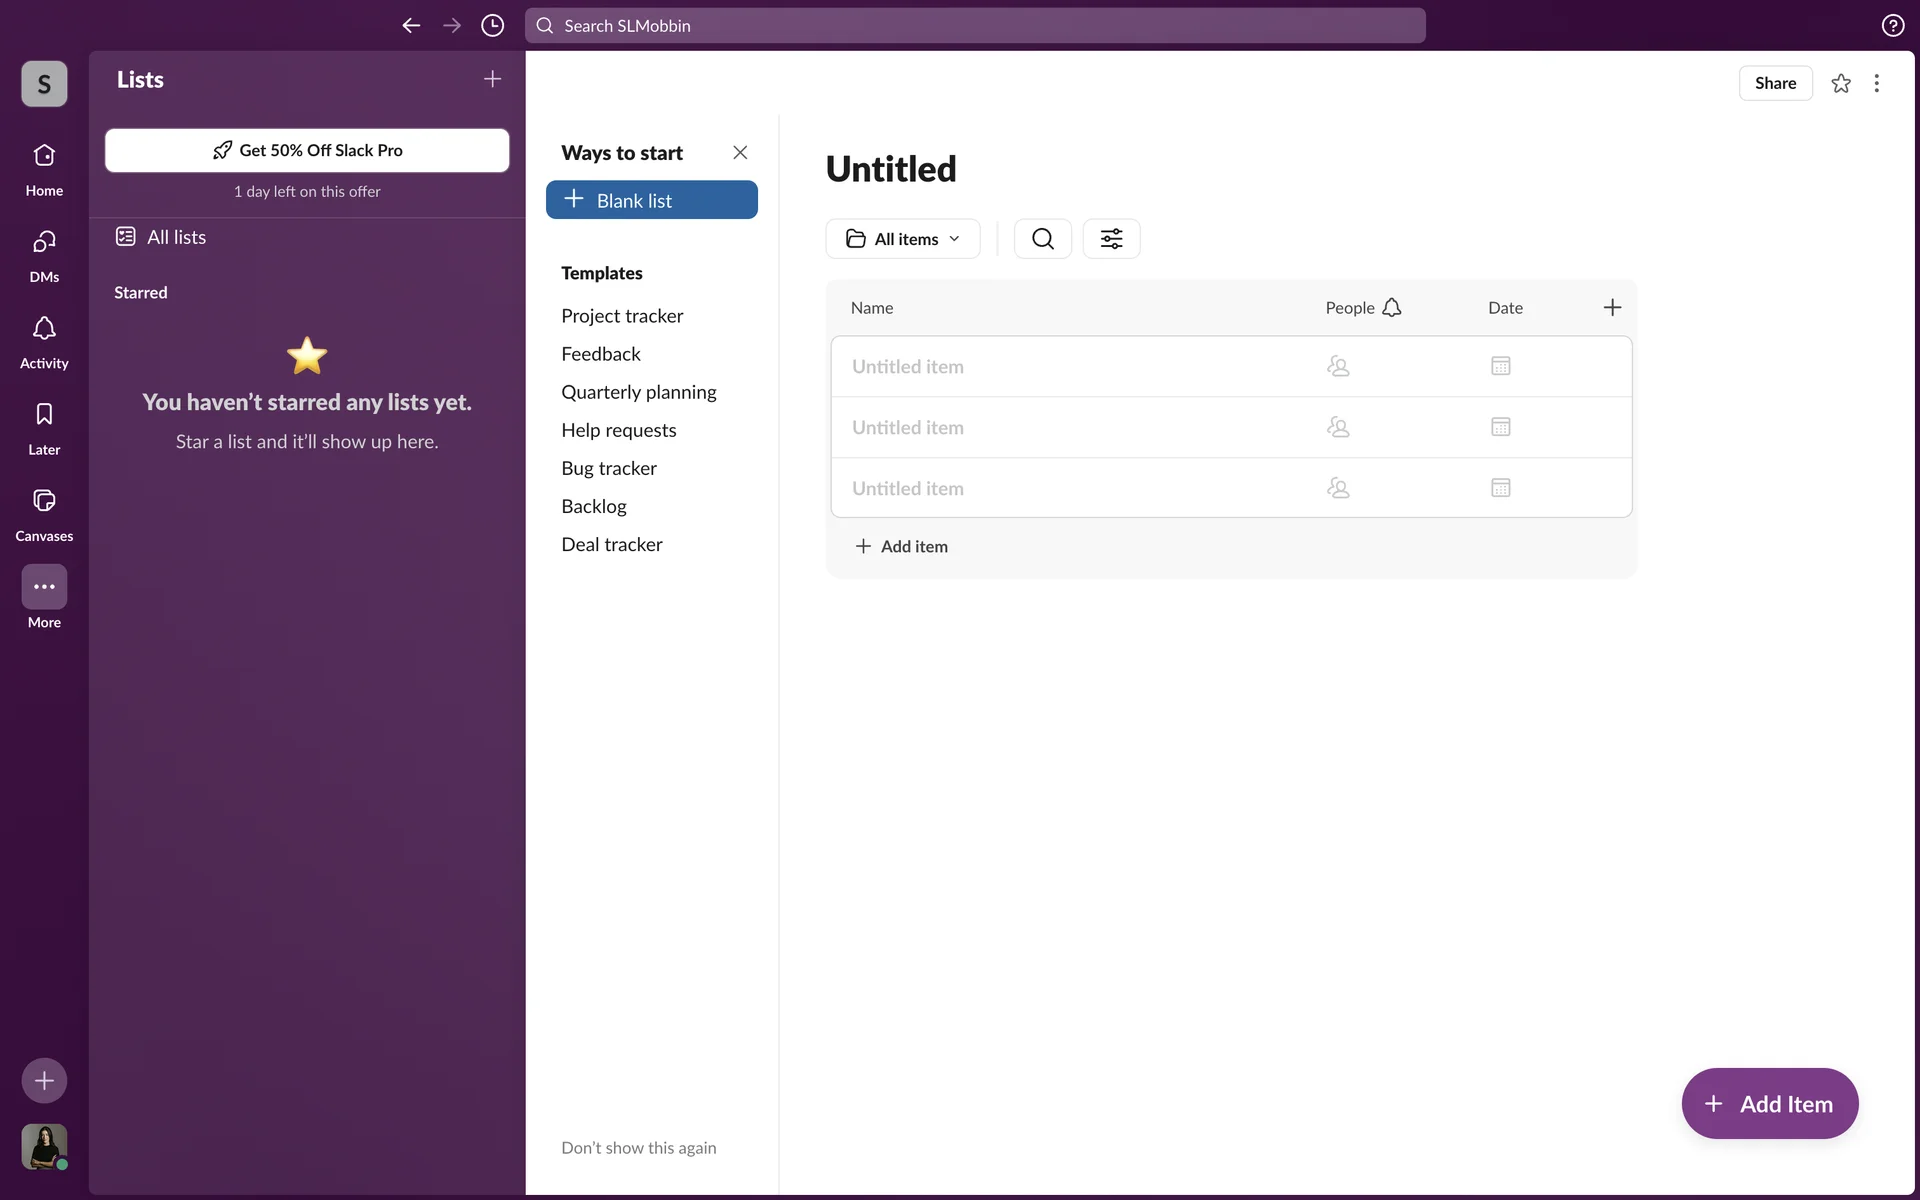Open the Home view in sidebar

tap(44, 168)
